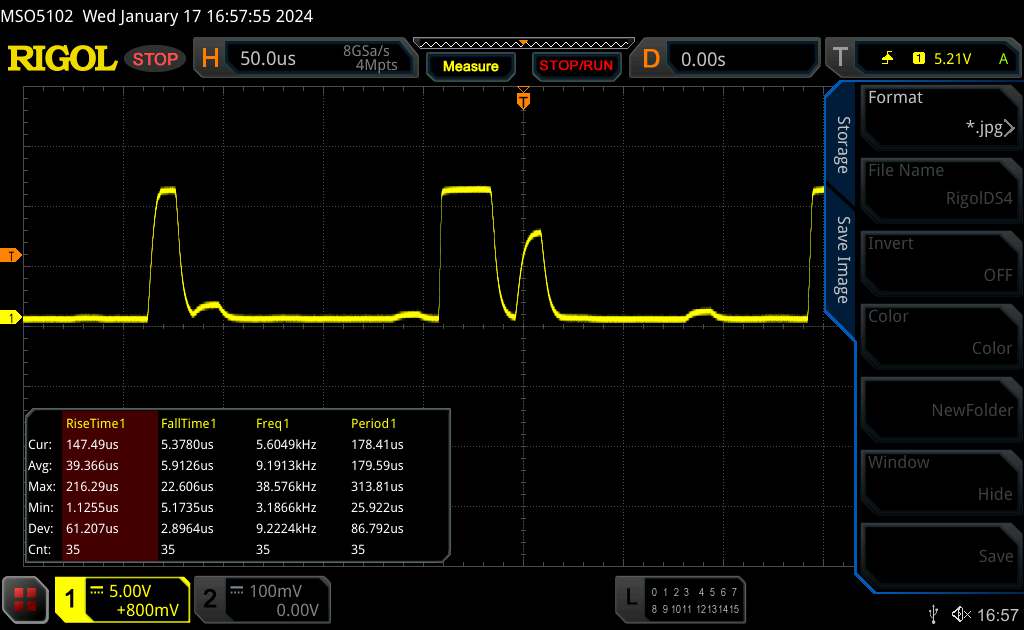Image resolution: width=1024 pixels, height=630 pixels.
Task: Select the Period1 measurement column header
Action: (x=374, y=423)
